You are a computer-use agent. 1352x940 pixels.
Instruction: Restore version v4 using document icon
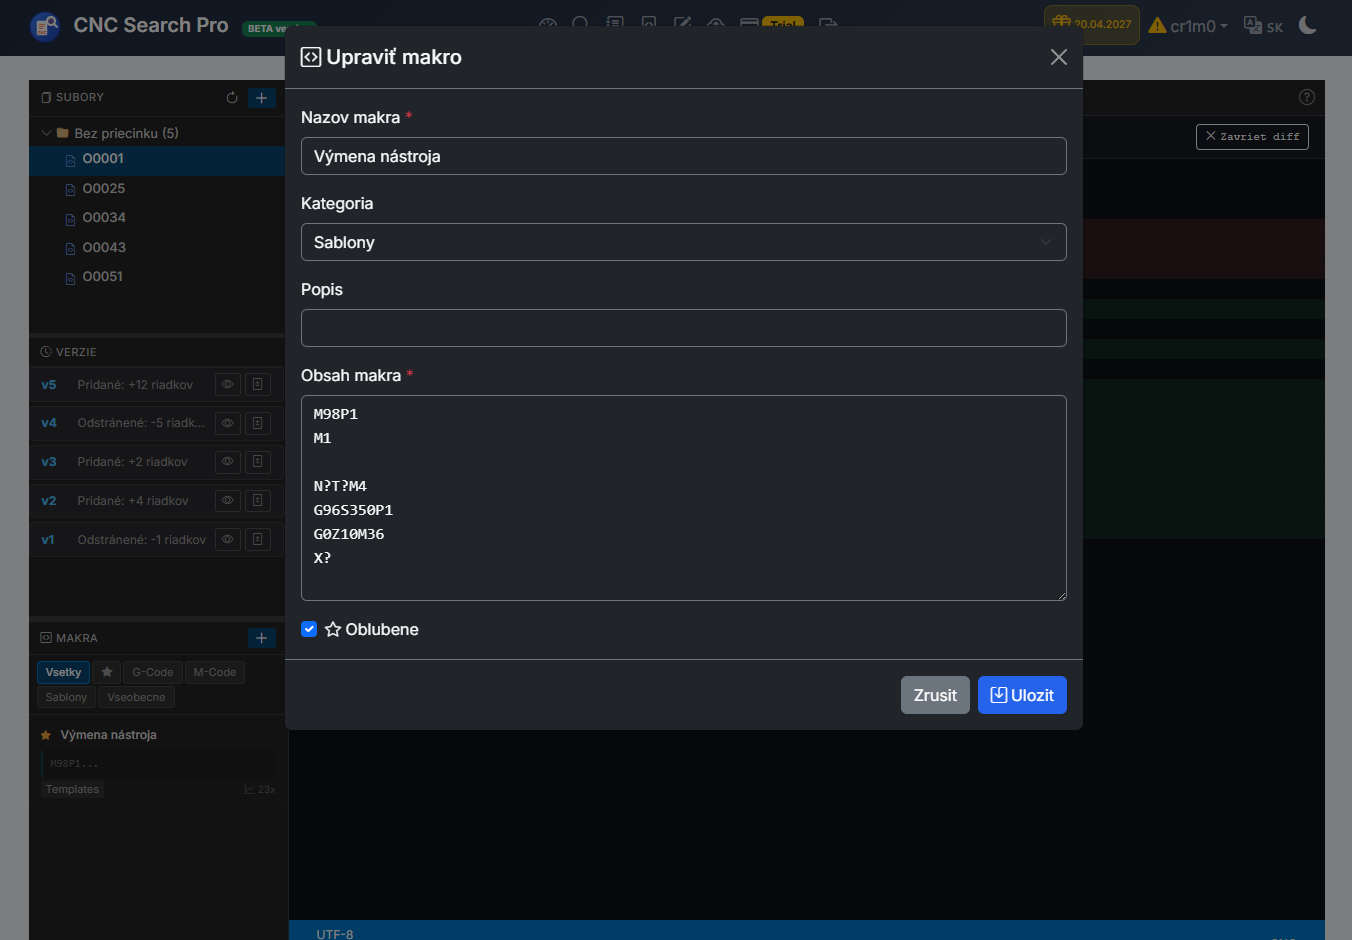pos(258,423)
